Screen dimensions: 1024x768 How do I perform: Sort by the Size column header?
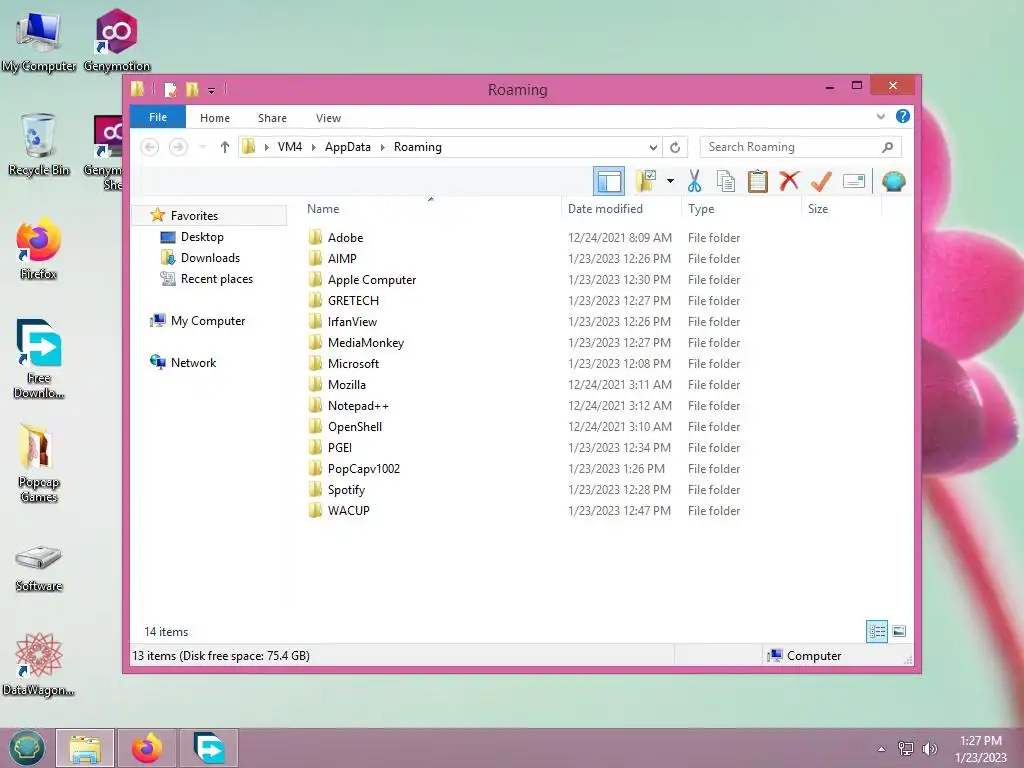[842, 209]
